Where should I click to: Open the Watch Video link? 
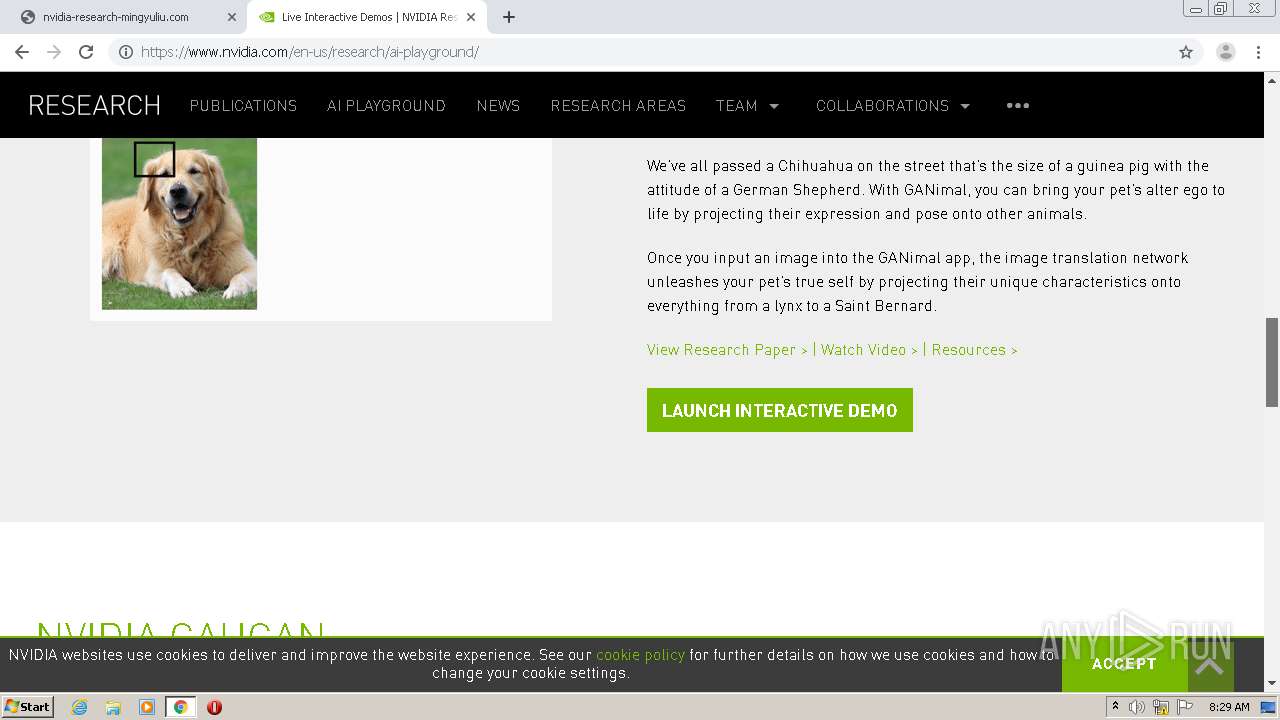tap(869, 350)
